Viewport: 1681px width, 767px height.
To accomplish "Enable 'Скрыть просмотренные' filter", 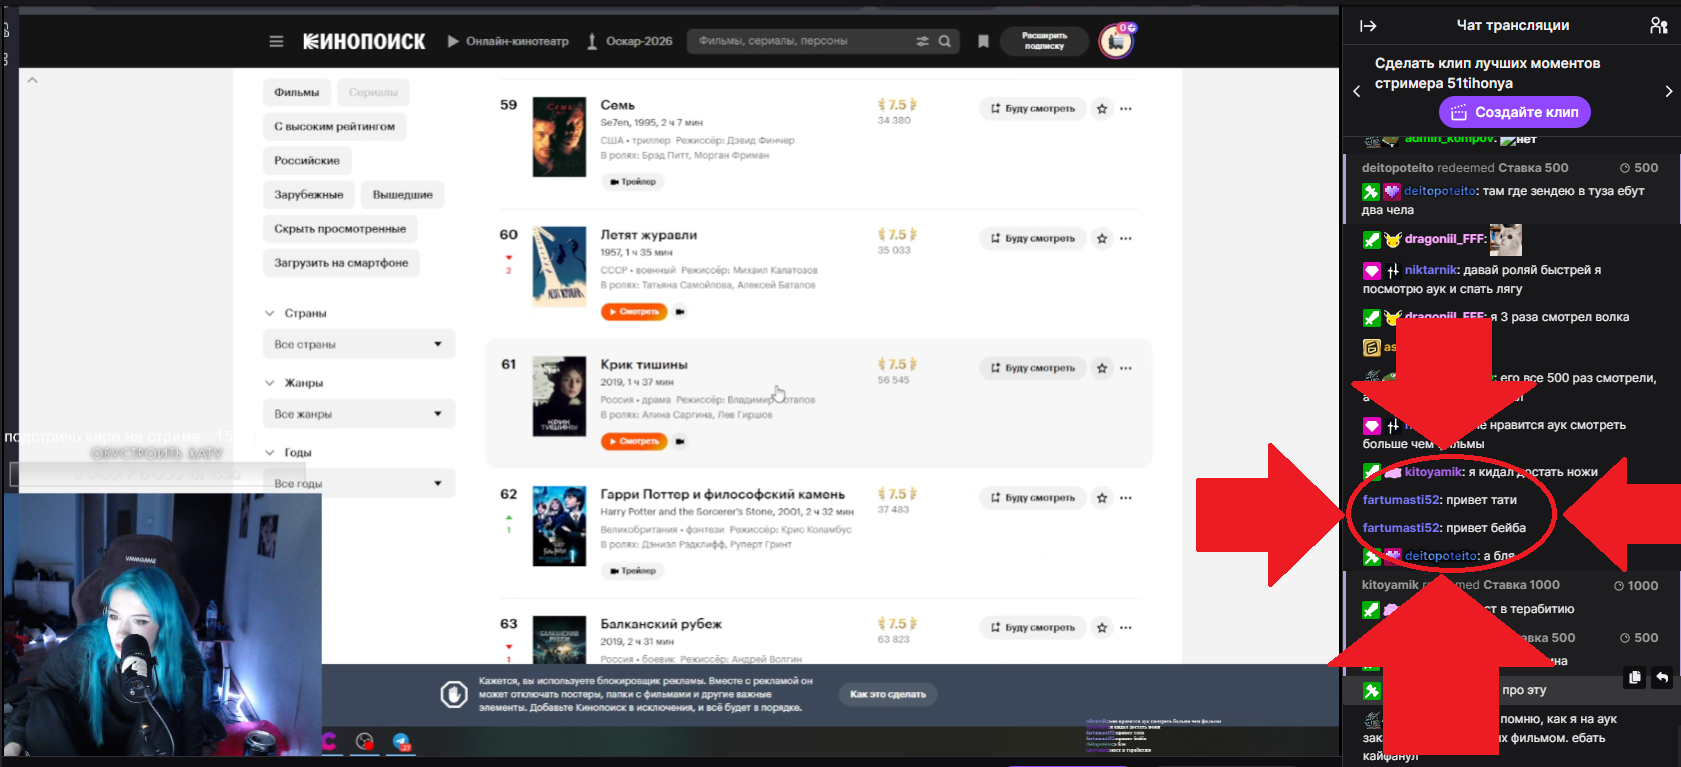I will pos(340,229).
